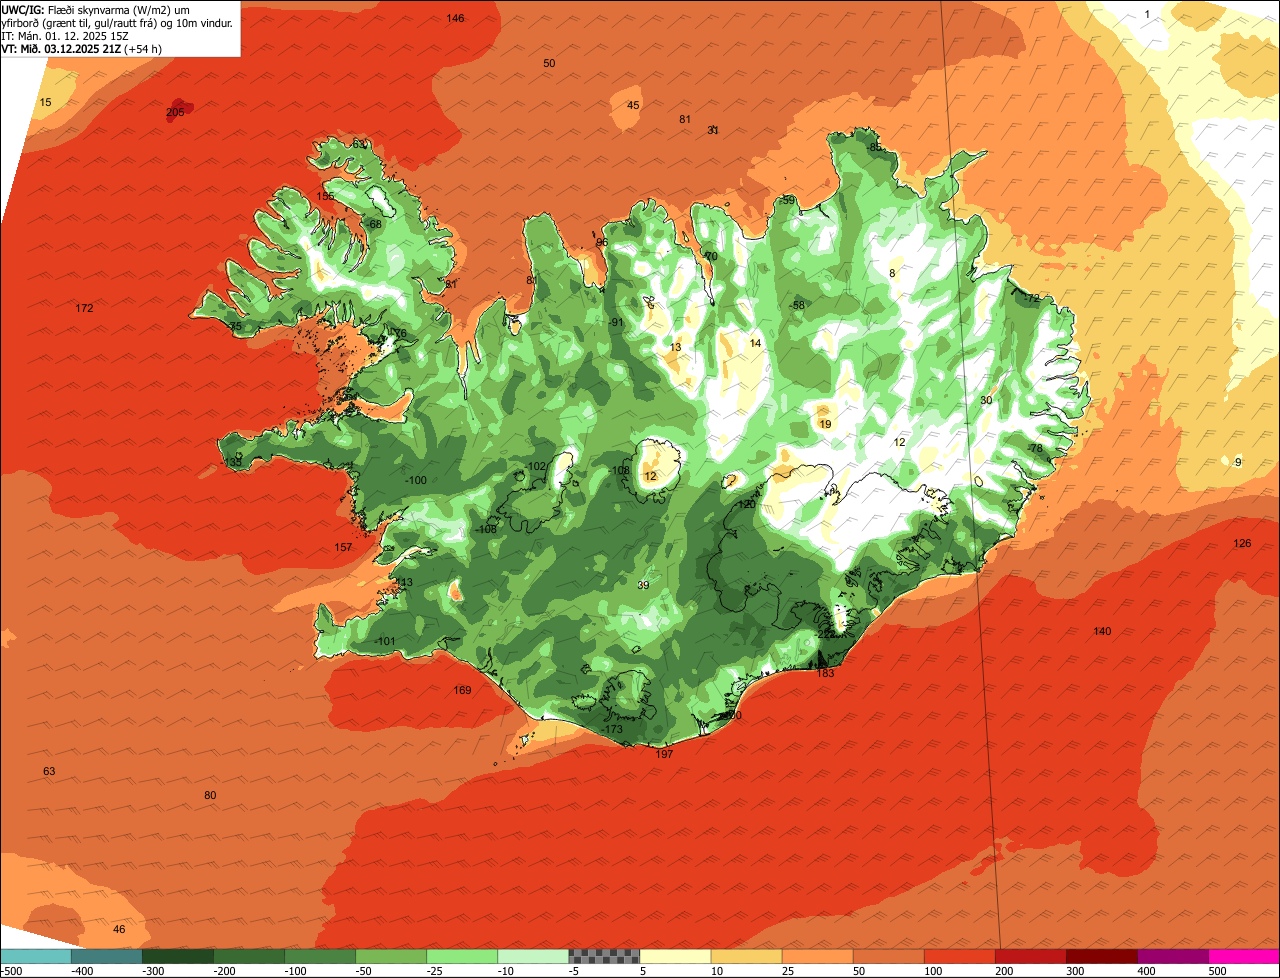Select the magenta swatch right of the 500 label
Viewport: 1280px width, 978px height.
pyautogui.click(x=1245, y=956)
